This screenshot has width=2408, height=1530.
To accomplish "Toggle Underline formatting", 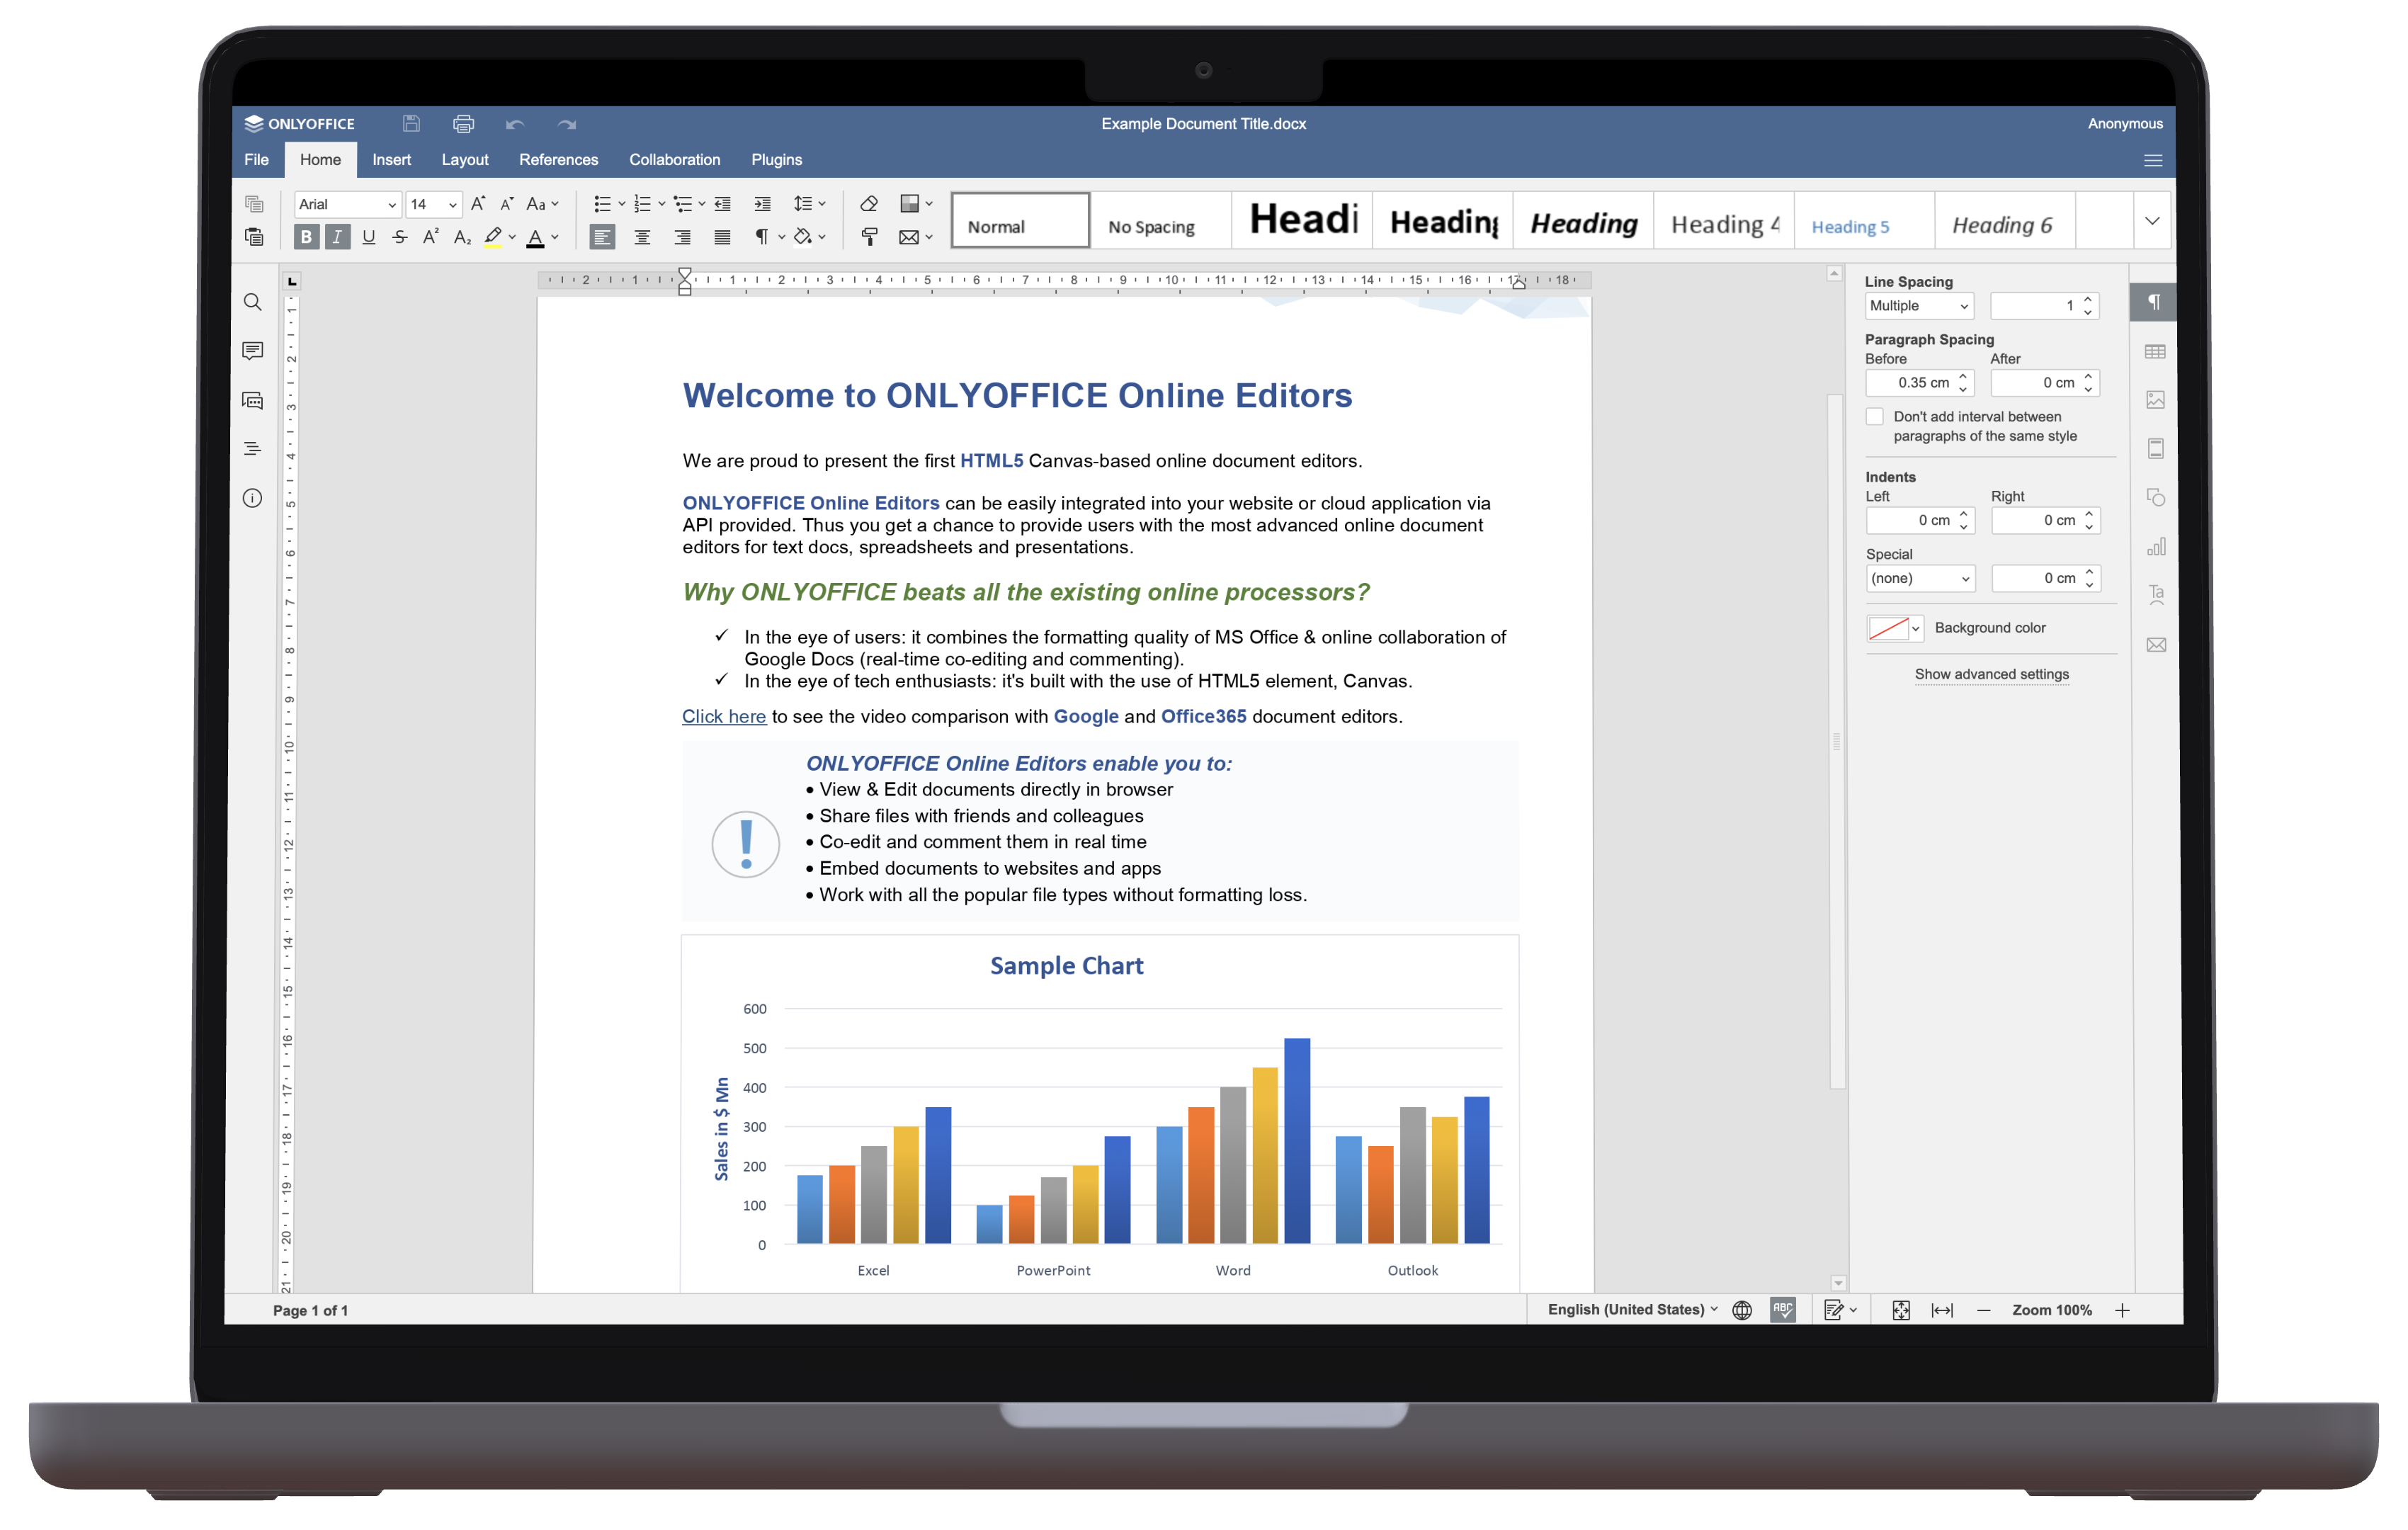I will click(369, 237).
